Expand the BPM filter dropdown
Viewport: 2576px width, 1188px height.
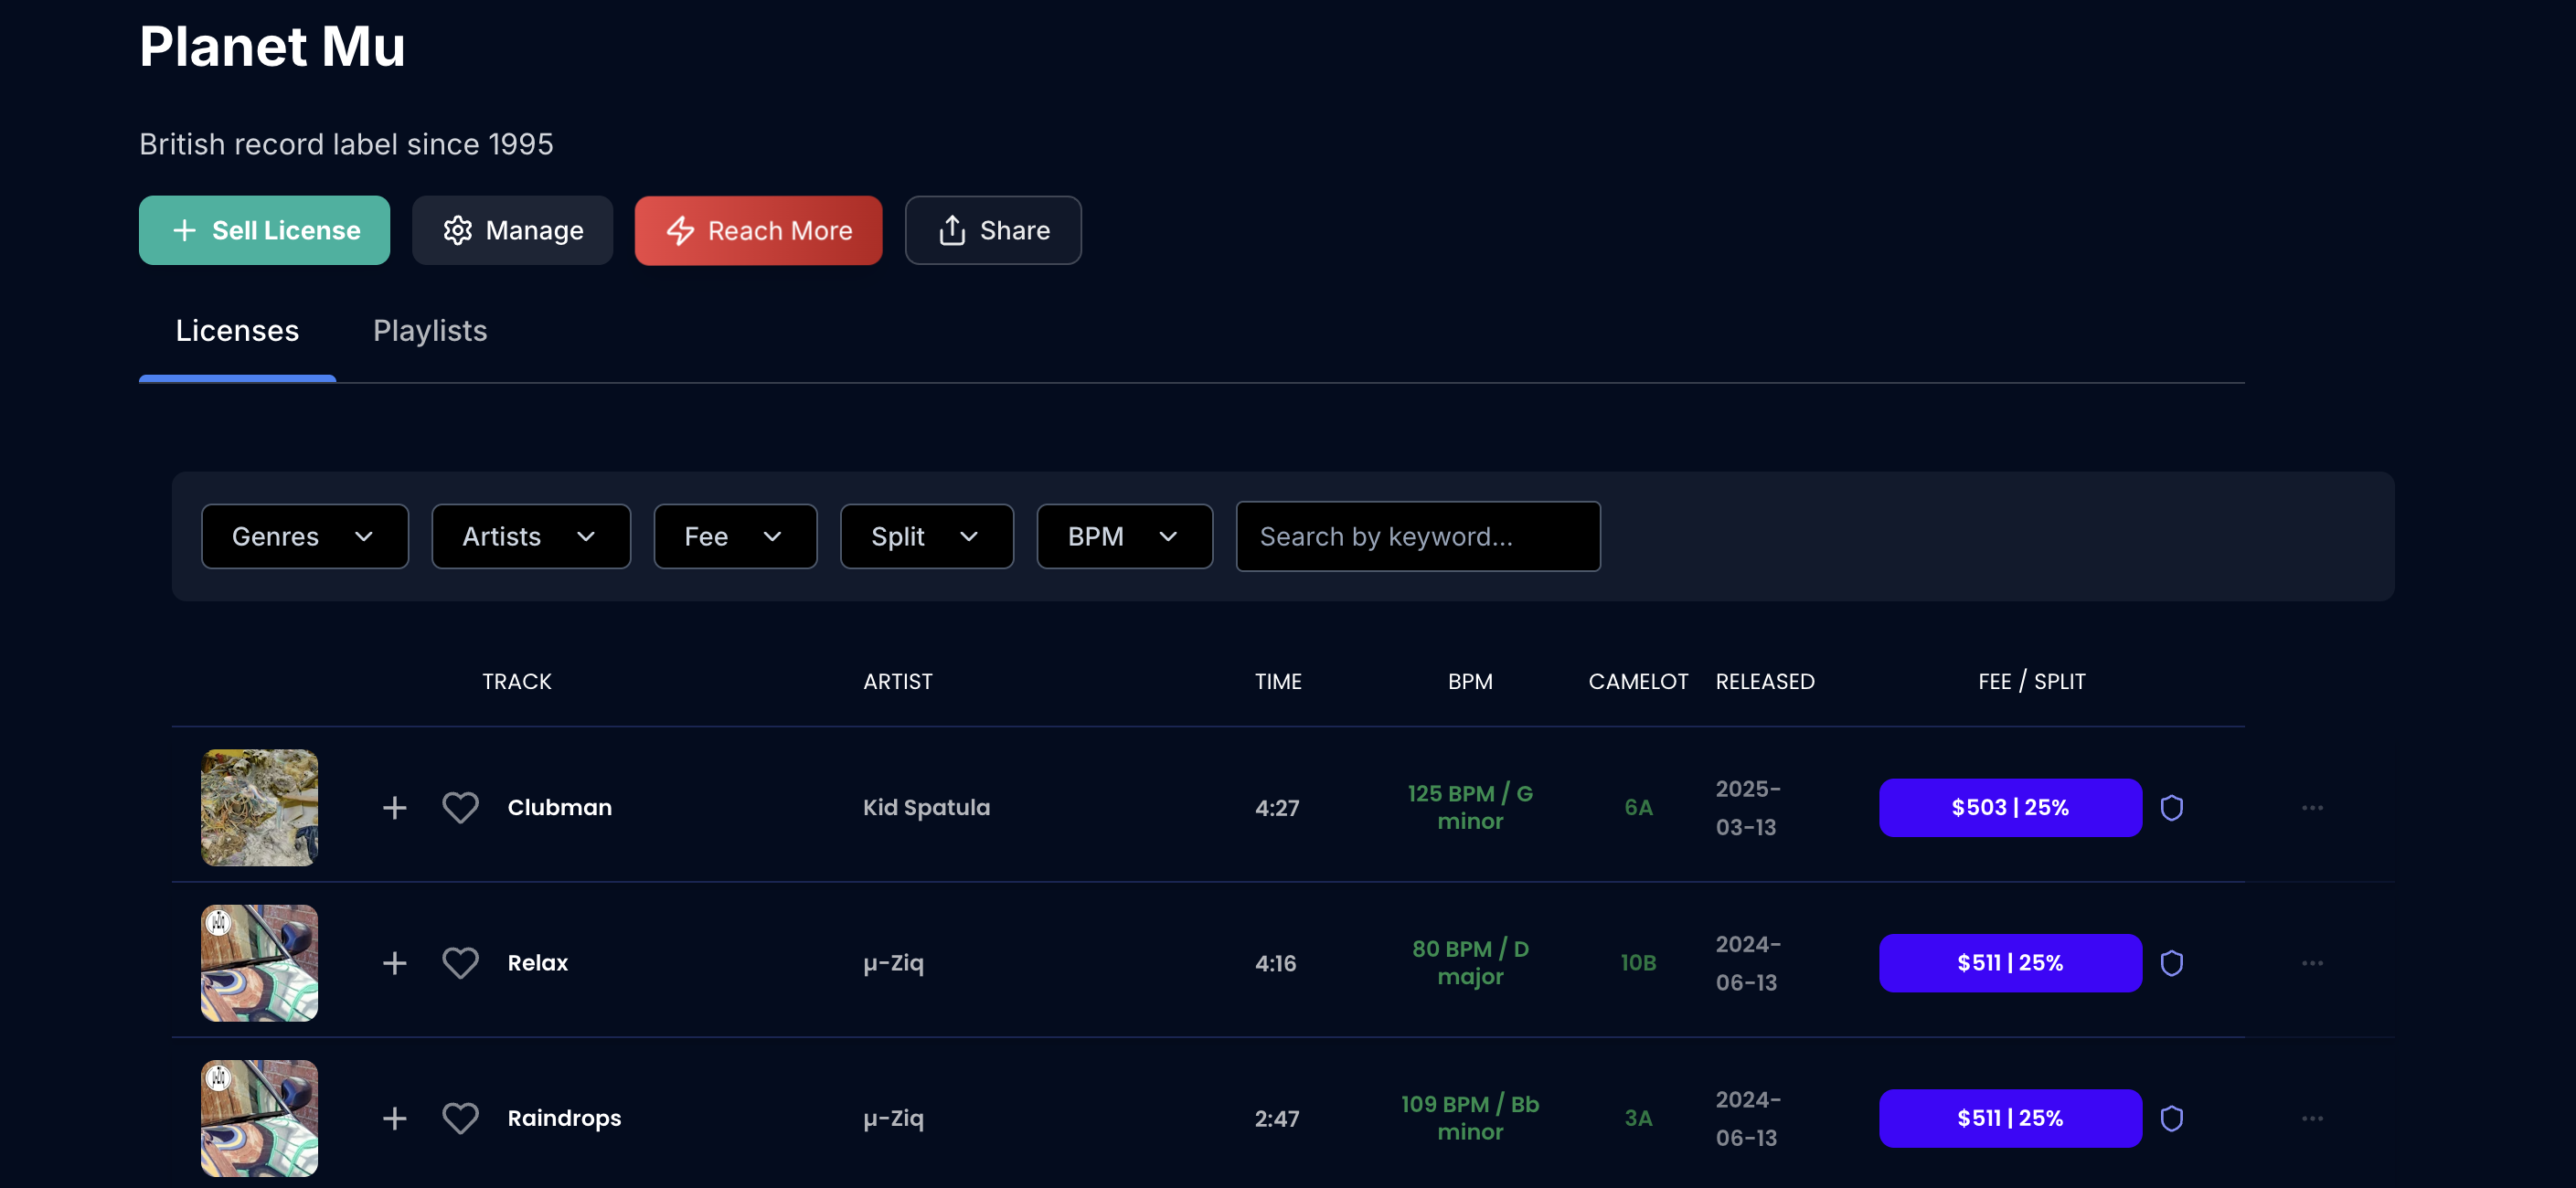1124,537
